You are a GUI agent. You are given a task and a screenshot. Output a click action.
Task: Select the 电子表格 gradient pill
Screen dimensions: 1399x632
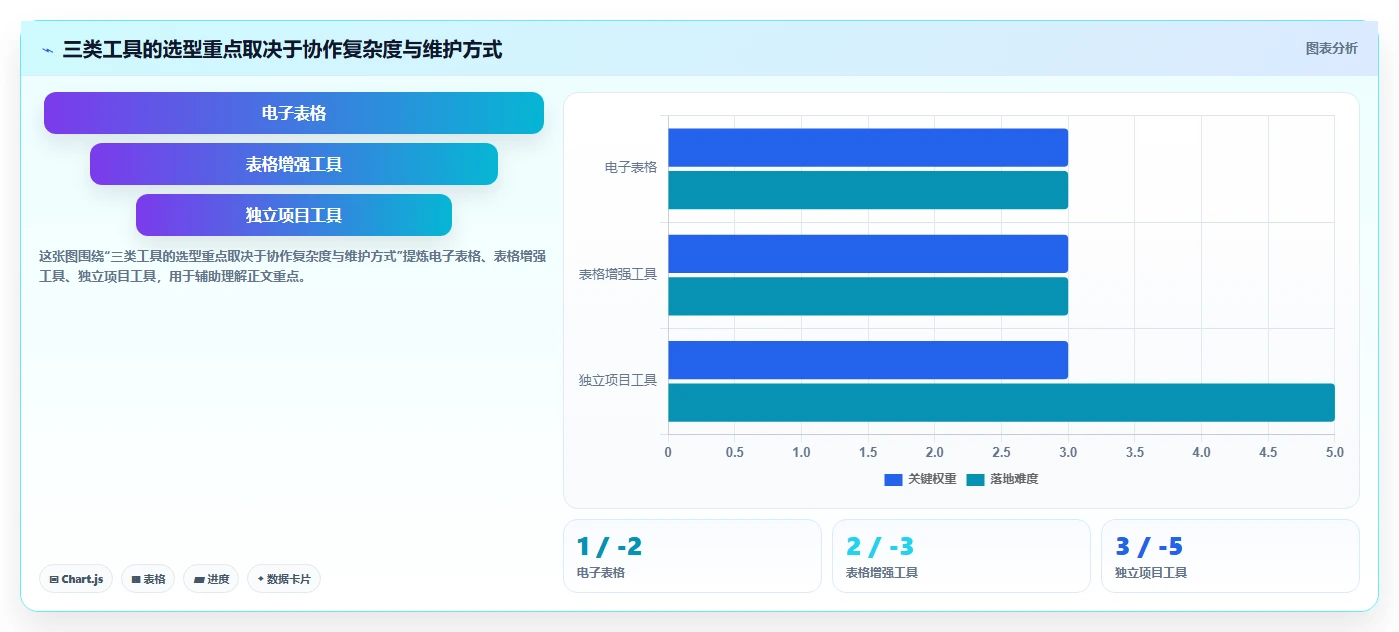point(294,113)
